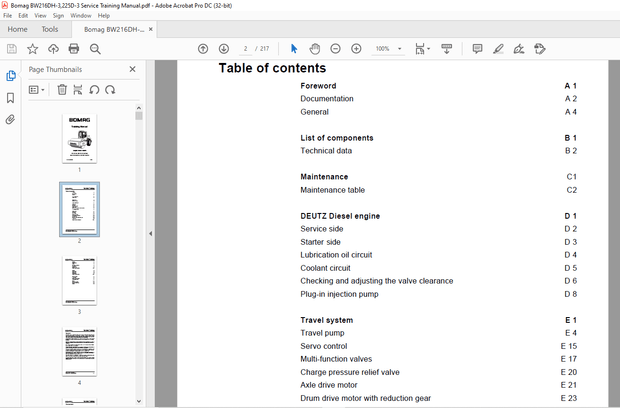The width and height of the screenshot is (620, 408).
Task: Click the Foreword contents entry
Action: (x=318, y=86)
